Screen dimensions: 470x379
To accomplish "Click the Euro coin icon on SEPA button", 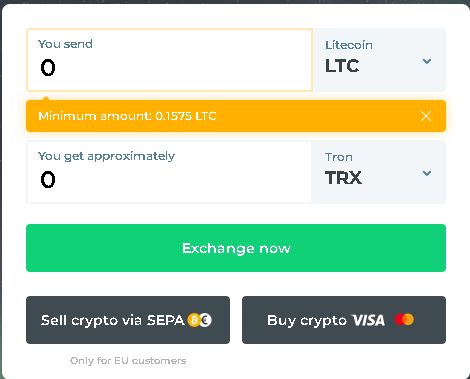I will [205, 320].
